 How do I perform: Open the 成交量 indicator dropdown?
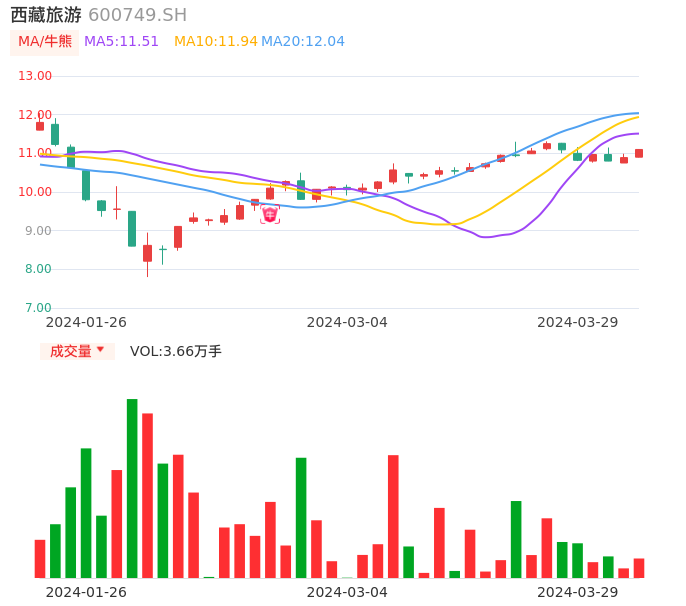click(71, 351)
